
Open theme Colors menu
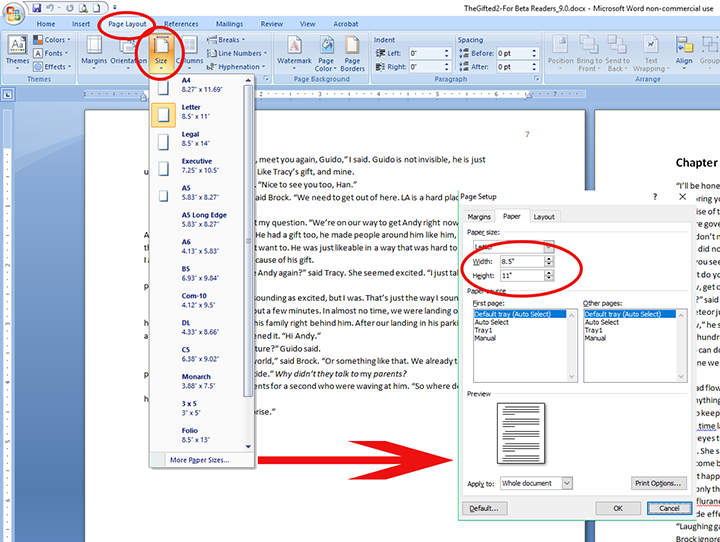pos(52,40)
